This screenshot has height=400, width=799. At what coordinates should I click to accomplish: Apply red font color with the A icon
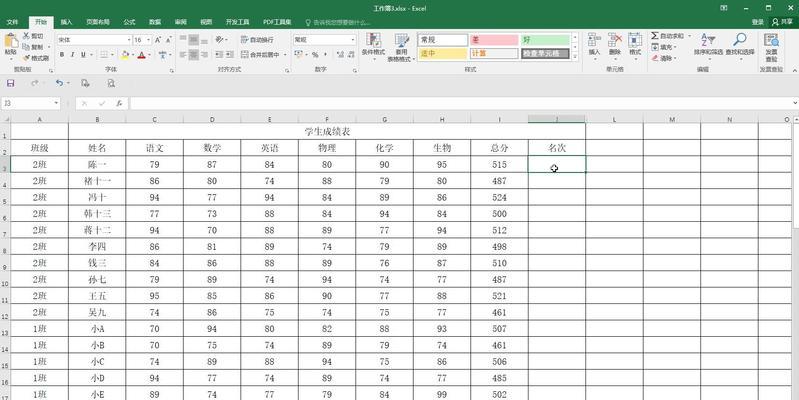tap(141, 55)
